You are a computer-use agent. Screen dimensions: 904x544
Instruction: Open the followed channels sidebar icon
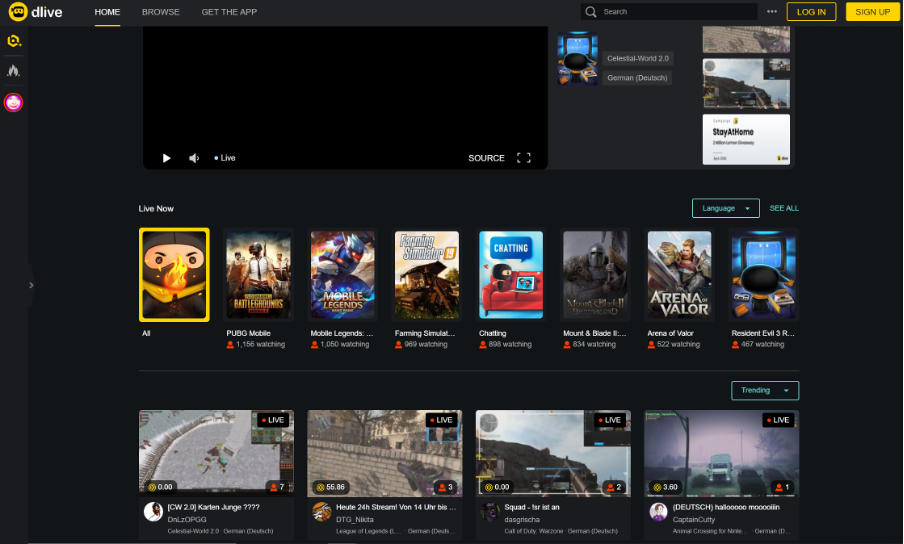pos(14,41)
